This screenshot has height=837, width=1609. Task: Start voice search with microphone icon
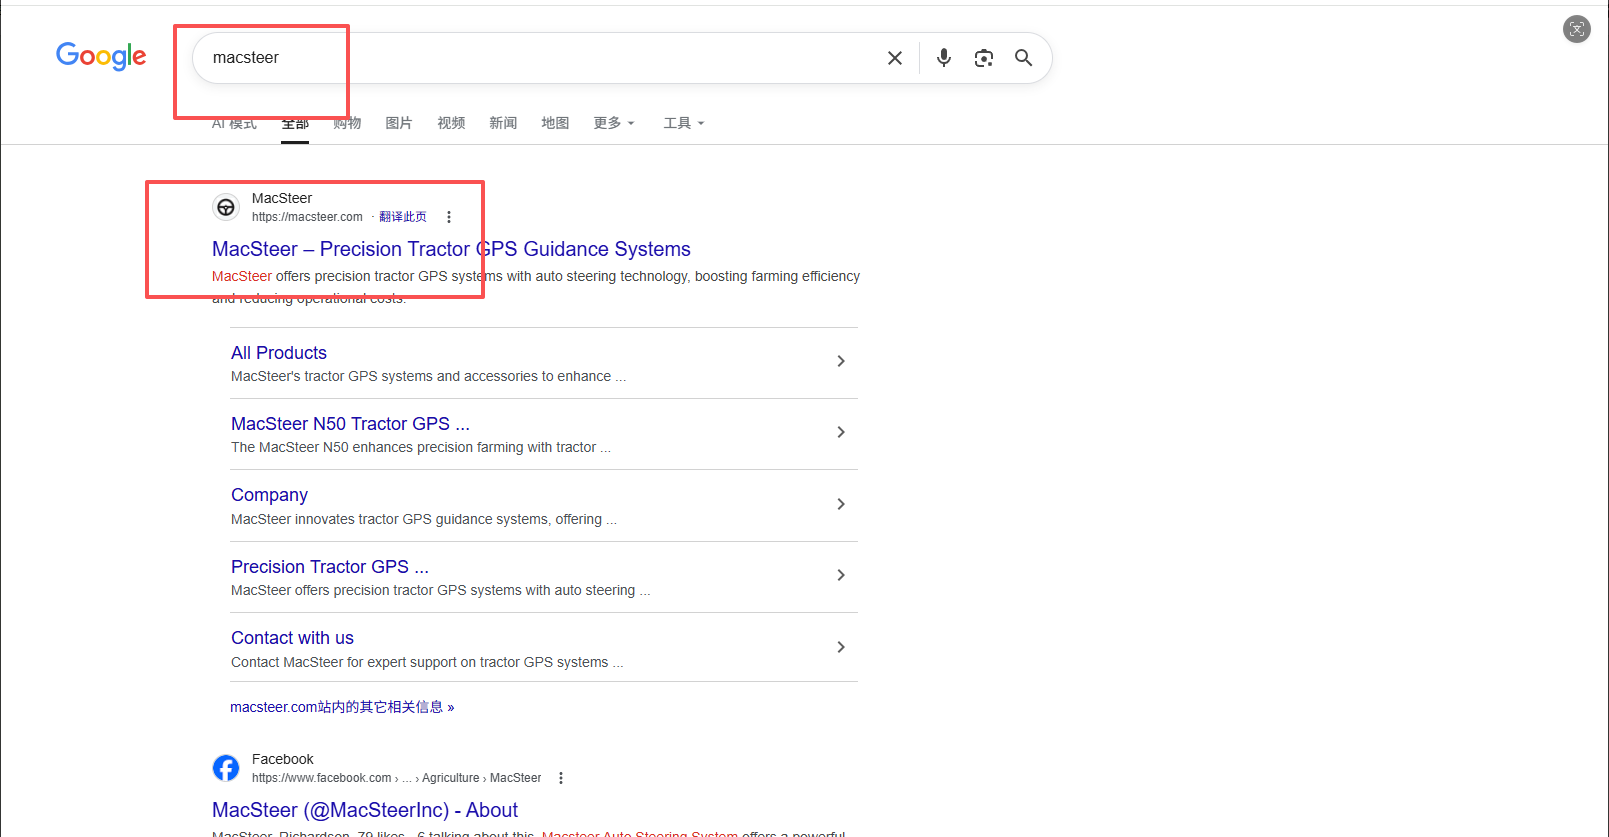944,58
